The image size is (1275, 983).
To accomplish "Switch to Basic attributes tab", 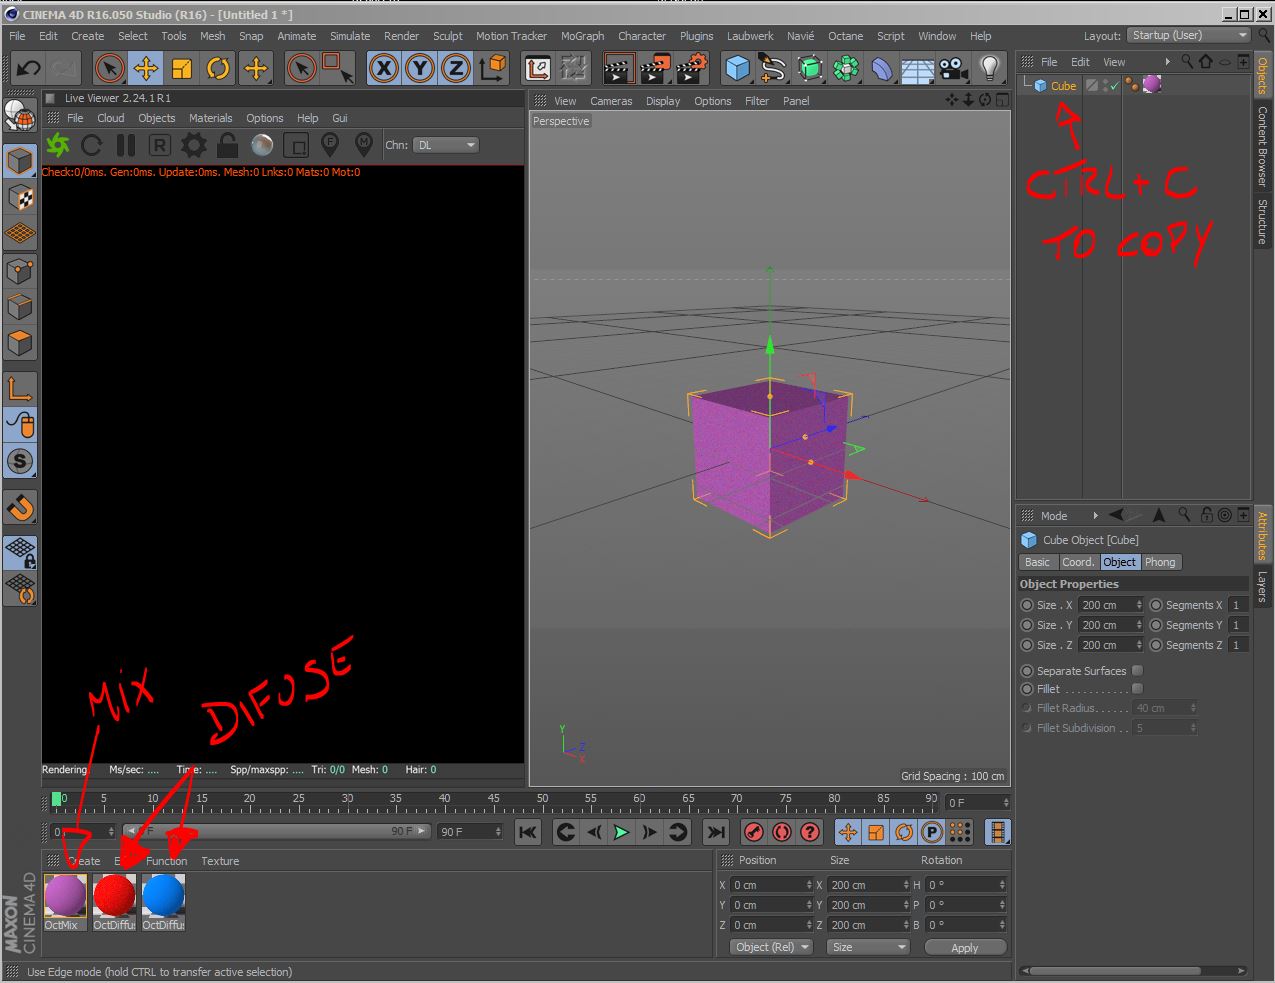I will tap(1038, 562).
